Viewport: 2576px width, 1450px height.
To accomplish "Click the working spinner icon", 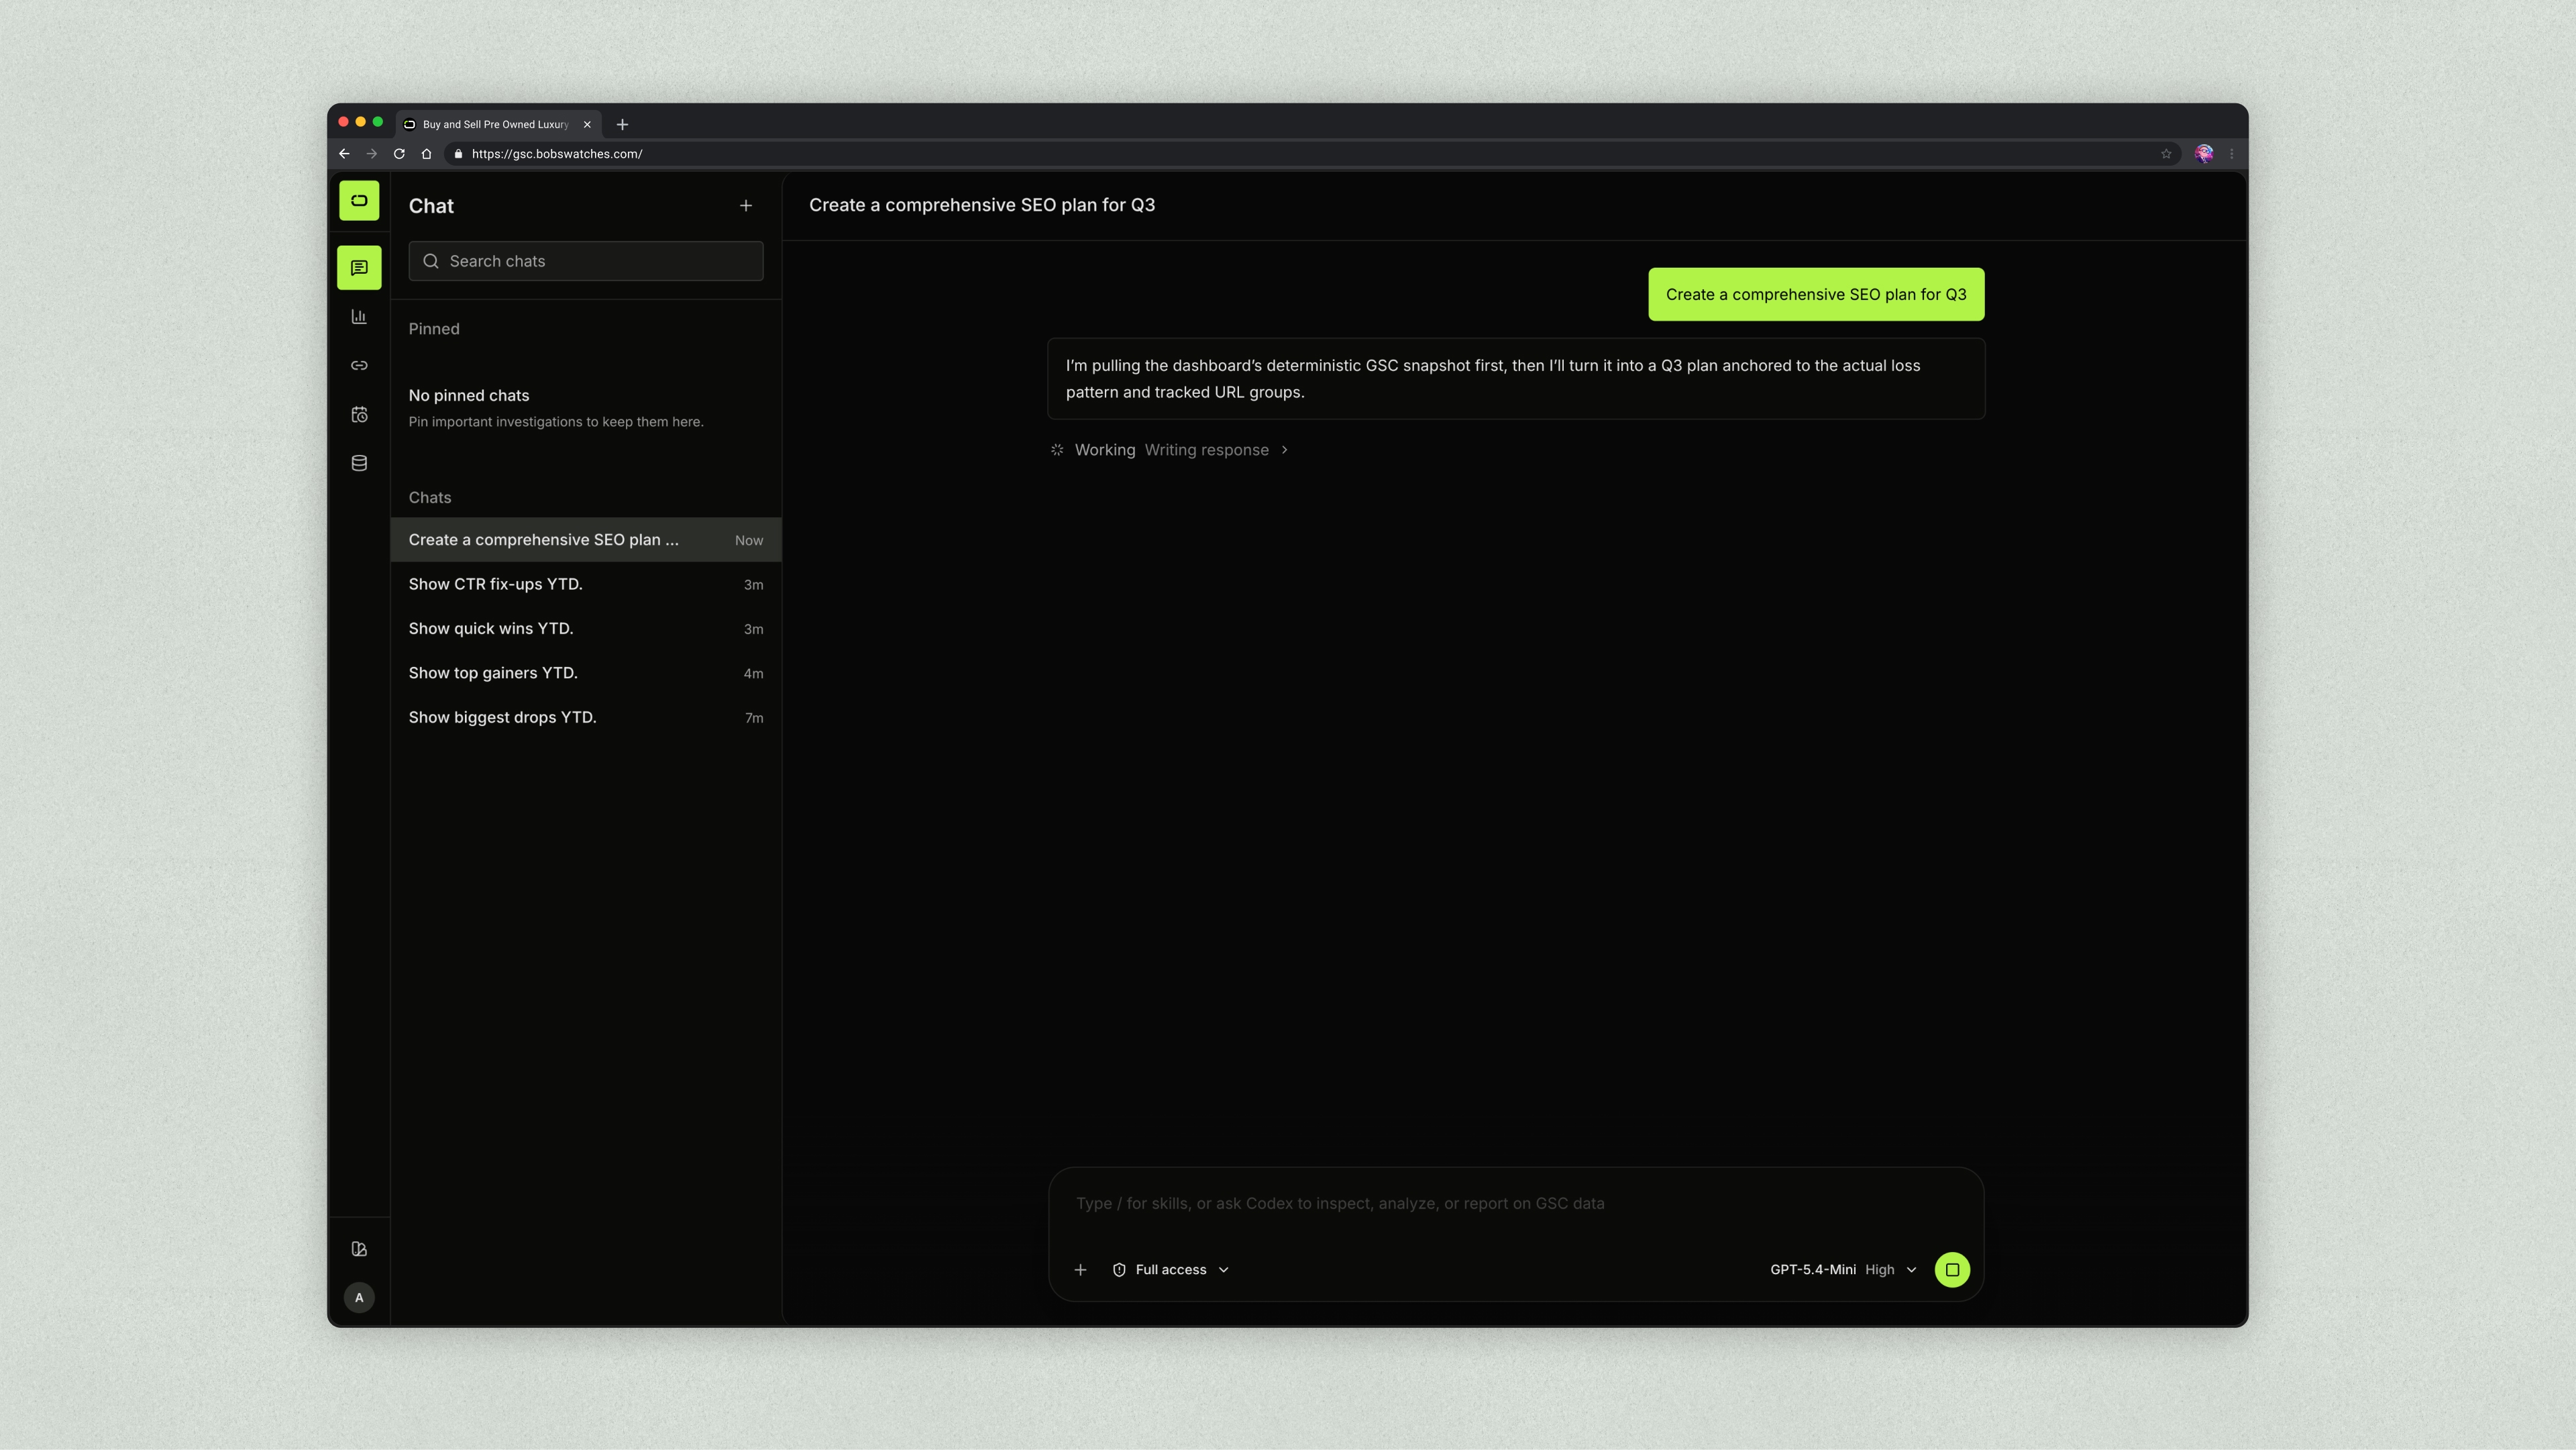I will tap(1057, 450).
